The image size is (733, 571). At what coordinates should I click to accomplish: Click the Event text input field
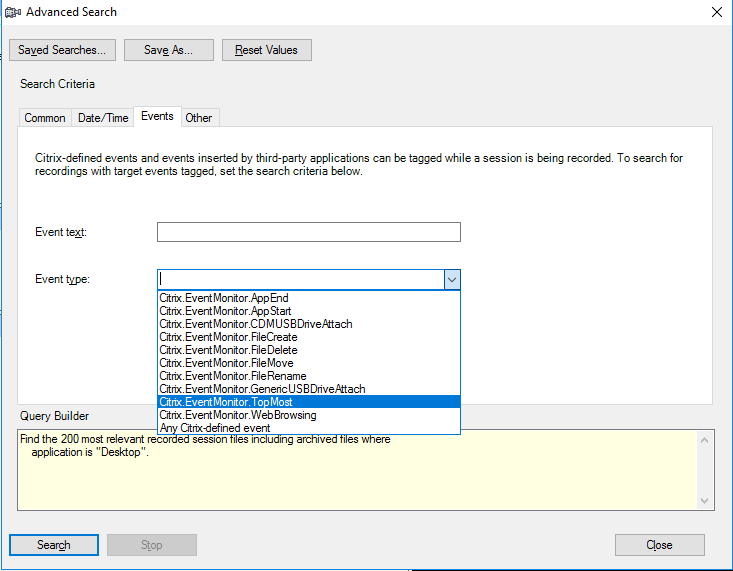[308, 232]
